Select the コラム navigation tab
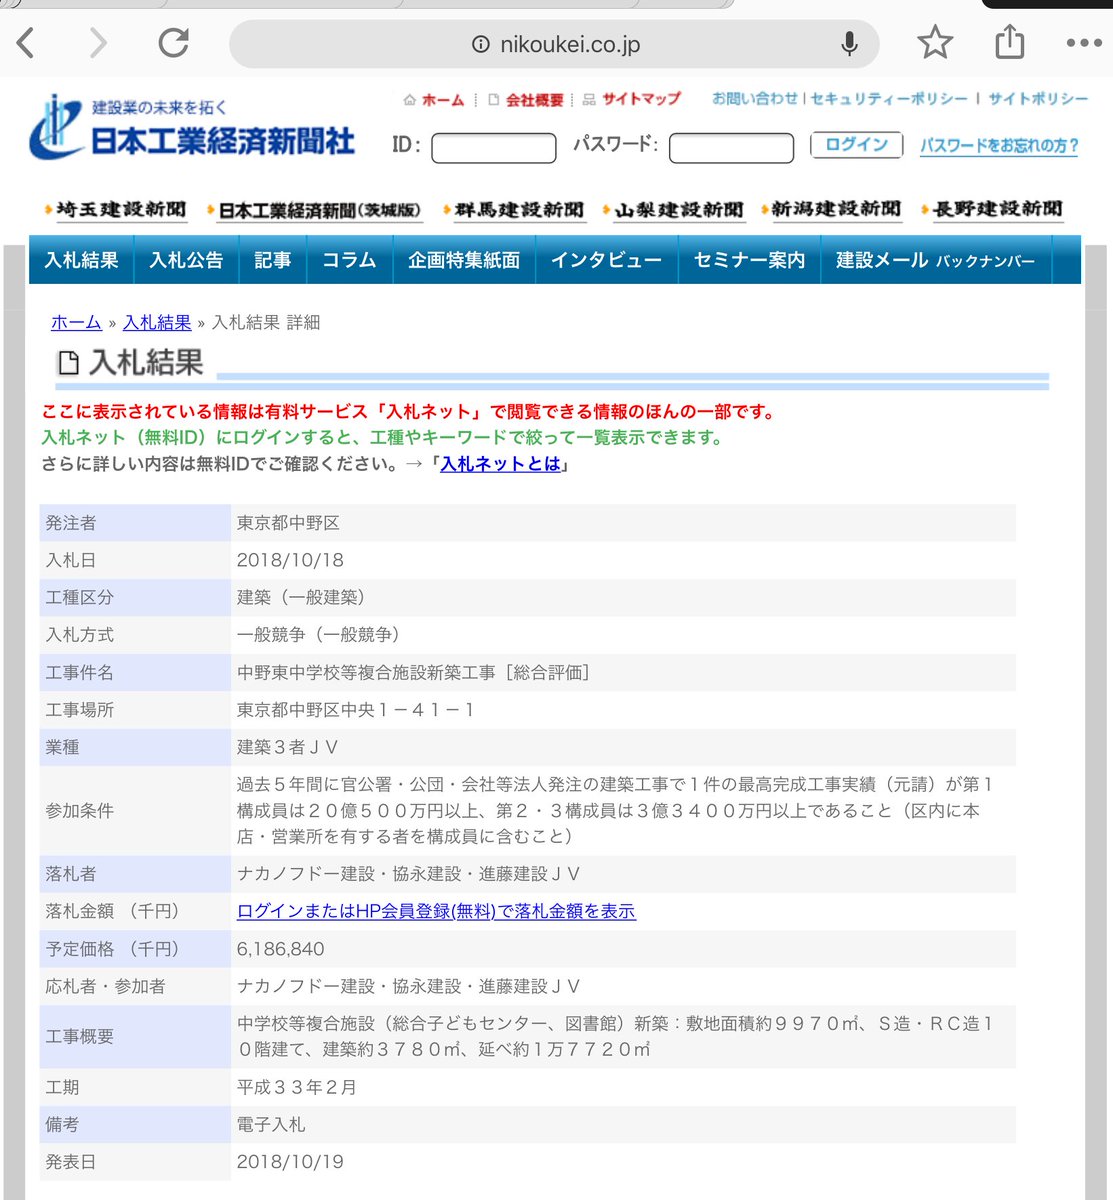Screen dimensions: 1113x1200 pos(349,260)
